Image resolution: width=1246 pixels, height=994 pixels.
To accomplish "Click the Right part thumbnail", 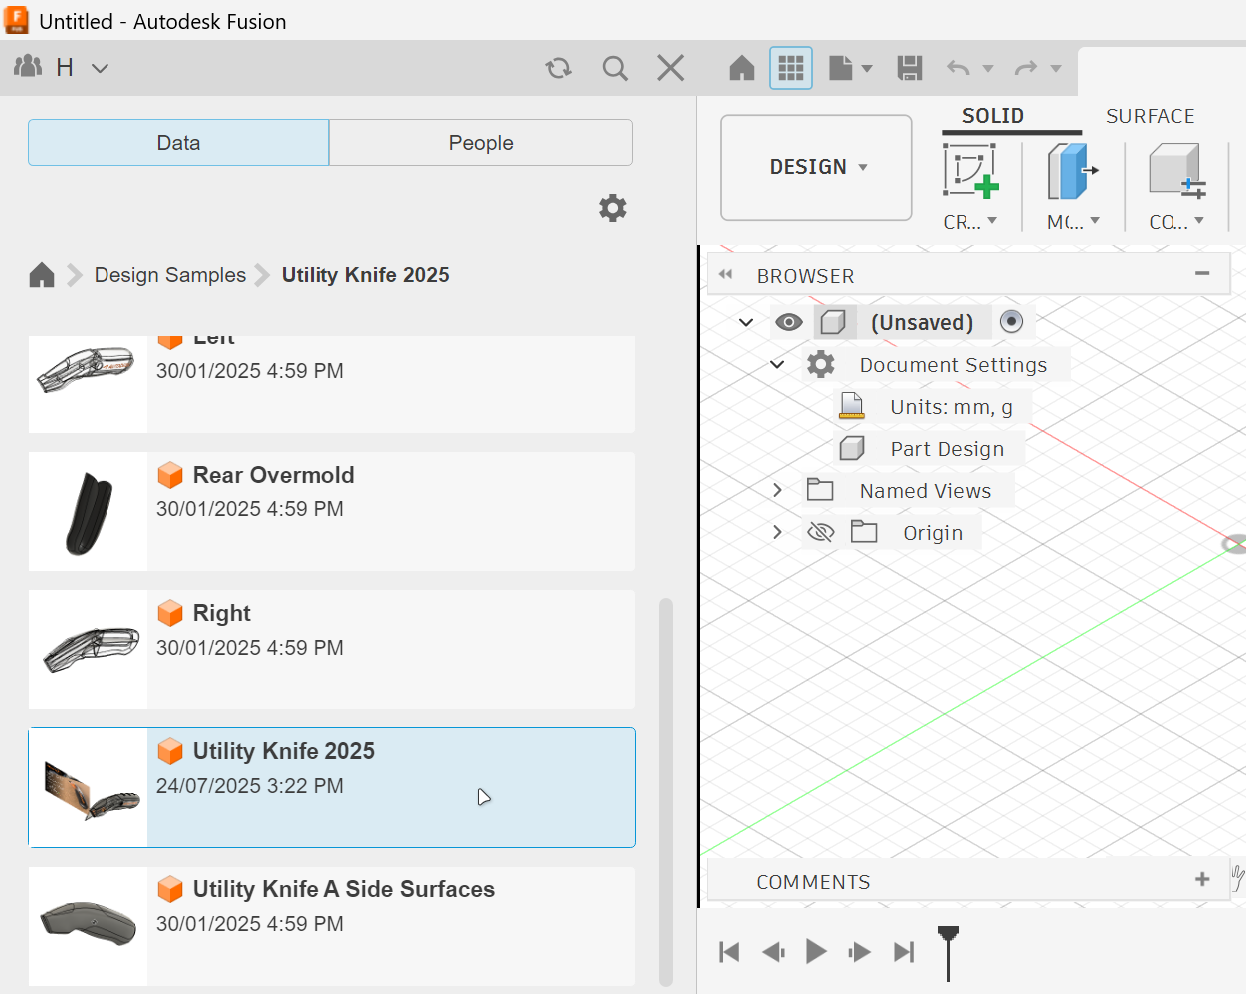I will 88,650.
